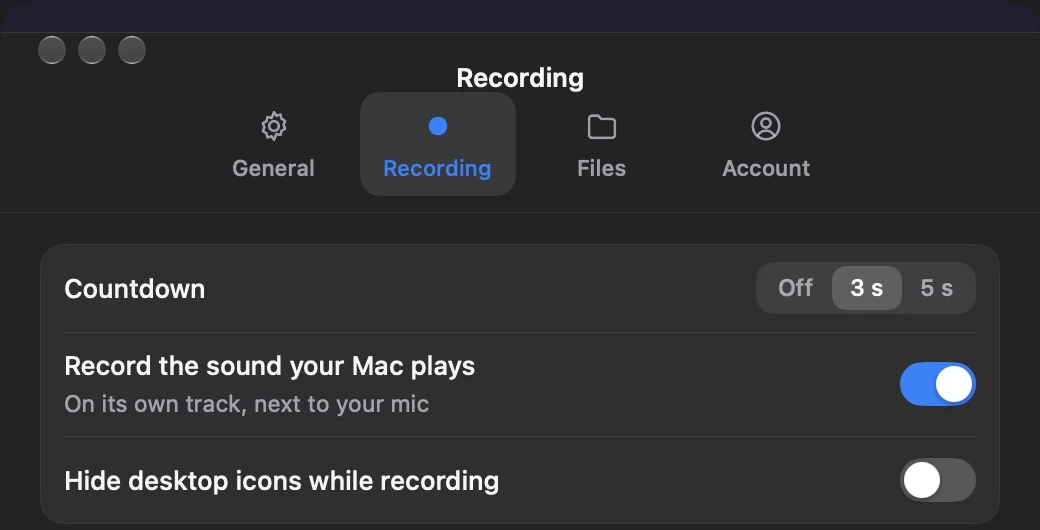Image resolution: width=1040 pixels, height=530 pixels.
Task: Click the blue Recording dot icon
Action: (438, 126)
